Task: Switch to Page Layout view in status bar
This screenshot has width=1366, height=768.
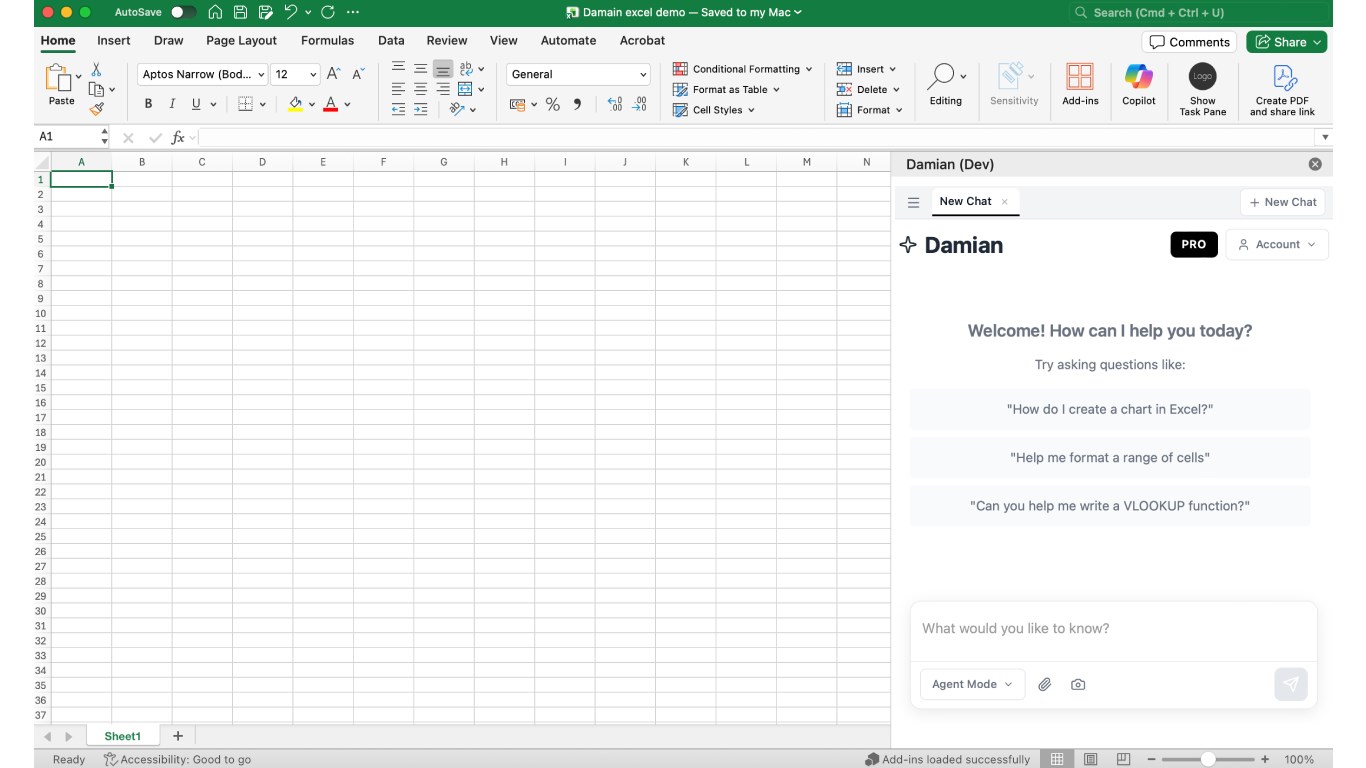Action: pyautogui.click(x=1091, y=759)
